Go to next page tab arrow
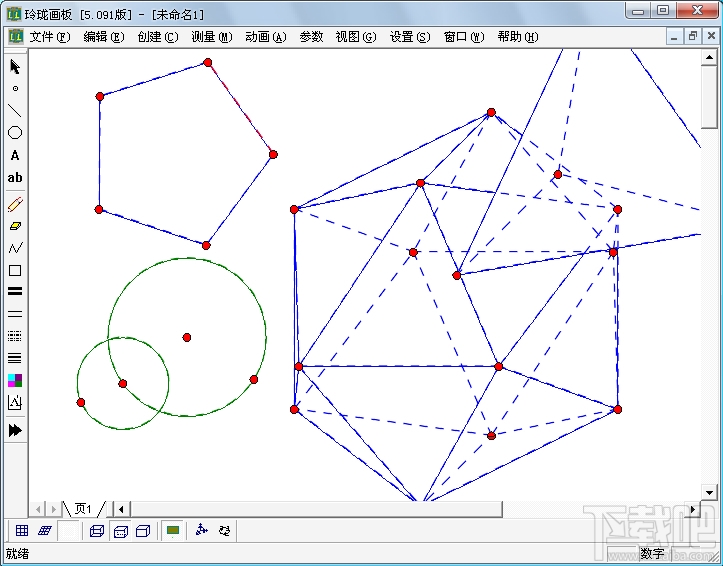This screenshot has height=566, width=723. [x=53, y=509]
